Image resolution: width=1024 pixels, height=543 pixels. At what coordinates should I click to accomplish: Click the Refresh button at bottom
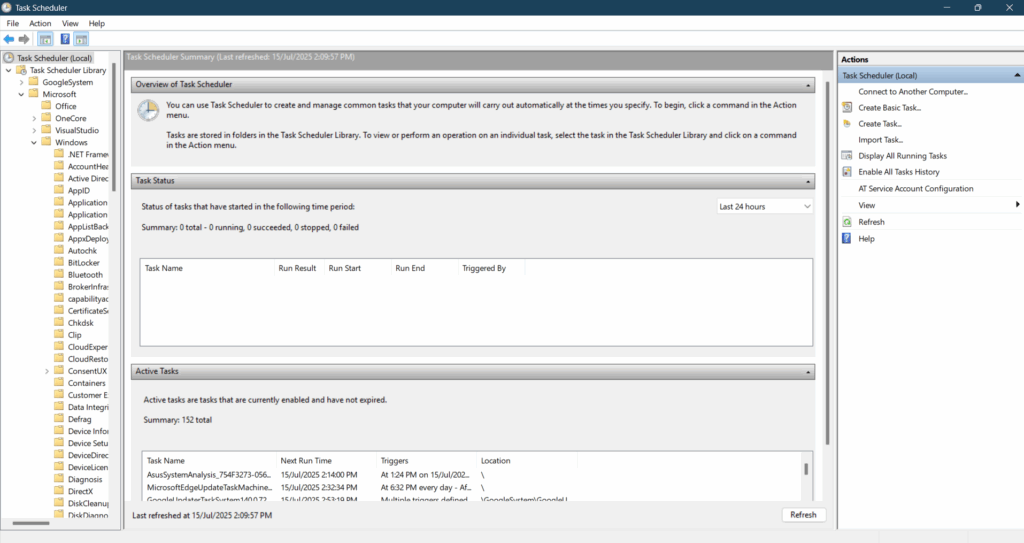803,515
